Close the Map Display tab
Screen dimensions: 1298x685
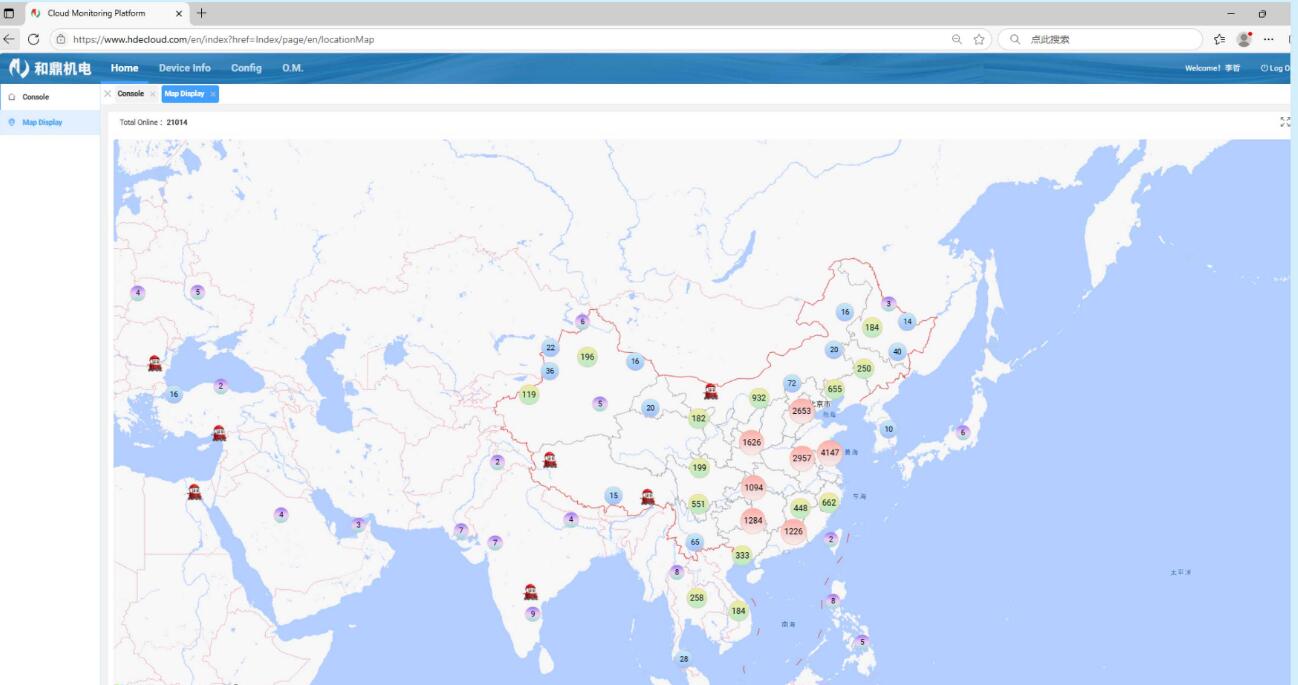(213, 94)
